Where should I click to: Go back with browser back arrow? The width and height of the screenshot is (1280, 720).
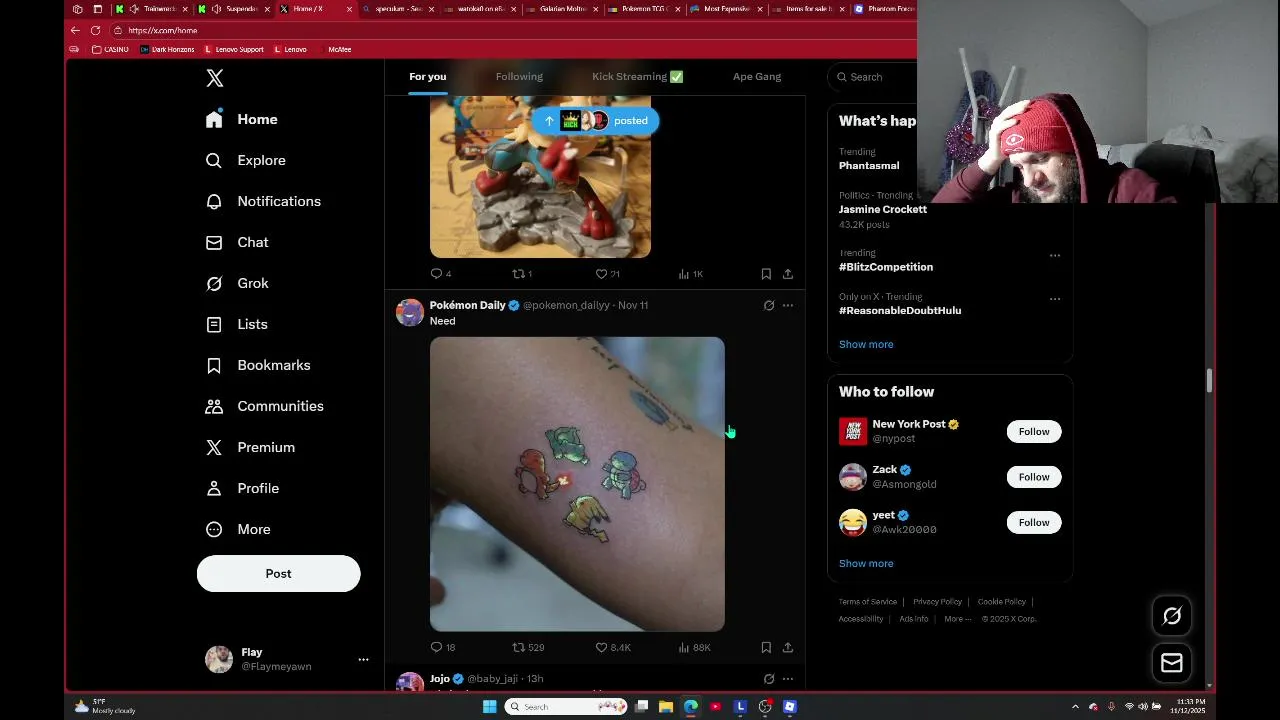coord(75,30)
